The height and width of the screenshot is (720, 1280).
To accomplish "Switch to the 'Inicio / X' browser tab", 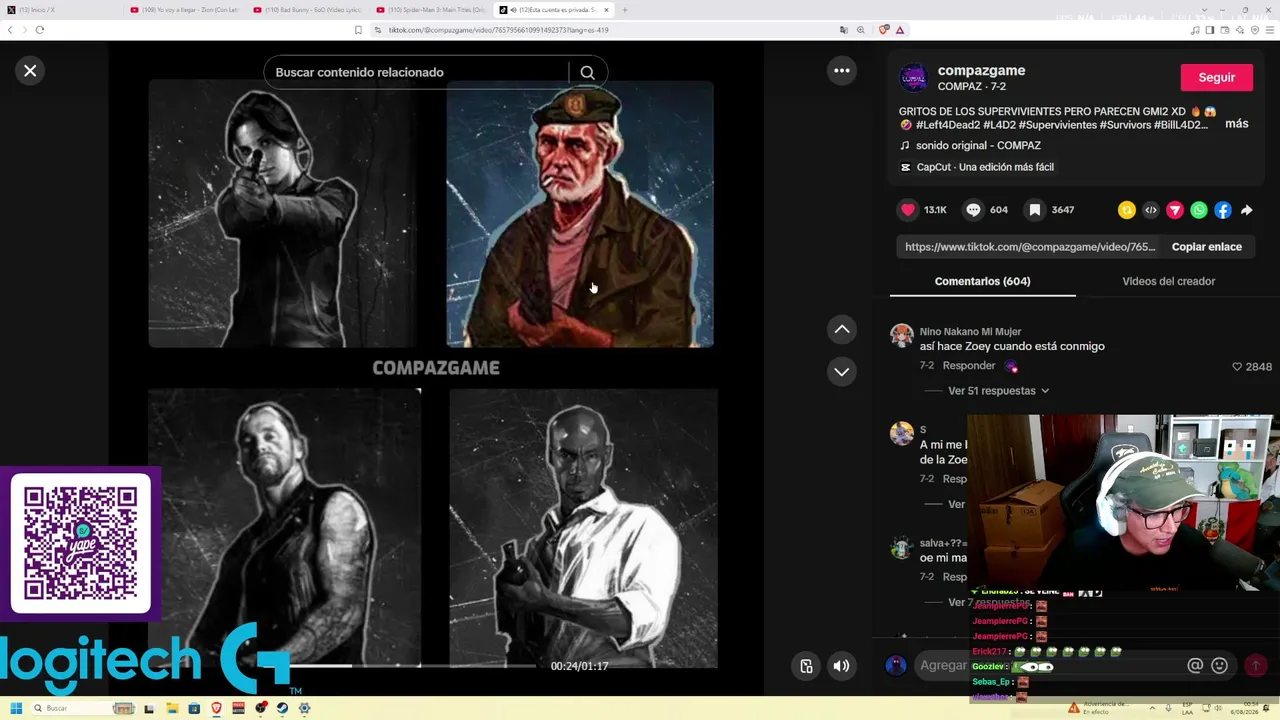I will pos(62,10).
